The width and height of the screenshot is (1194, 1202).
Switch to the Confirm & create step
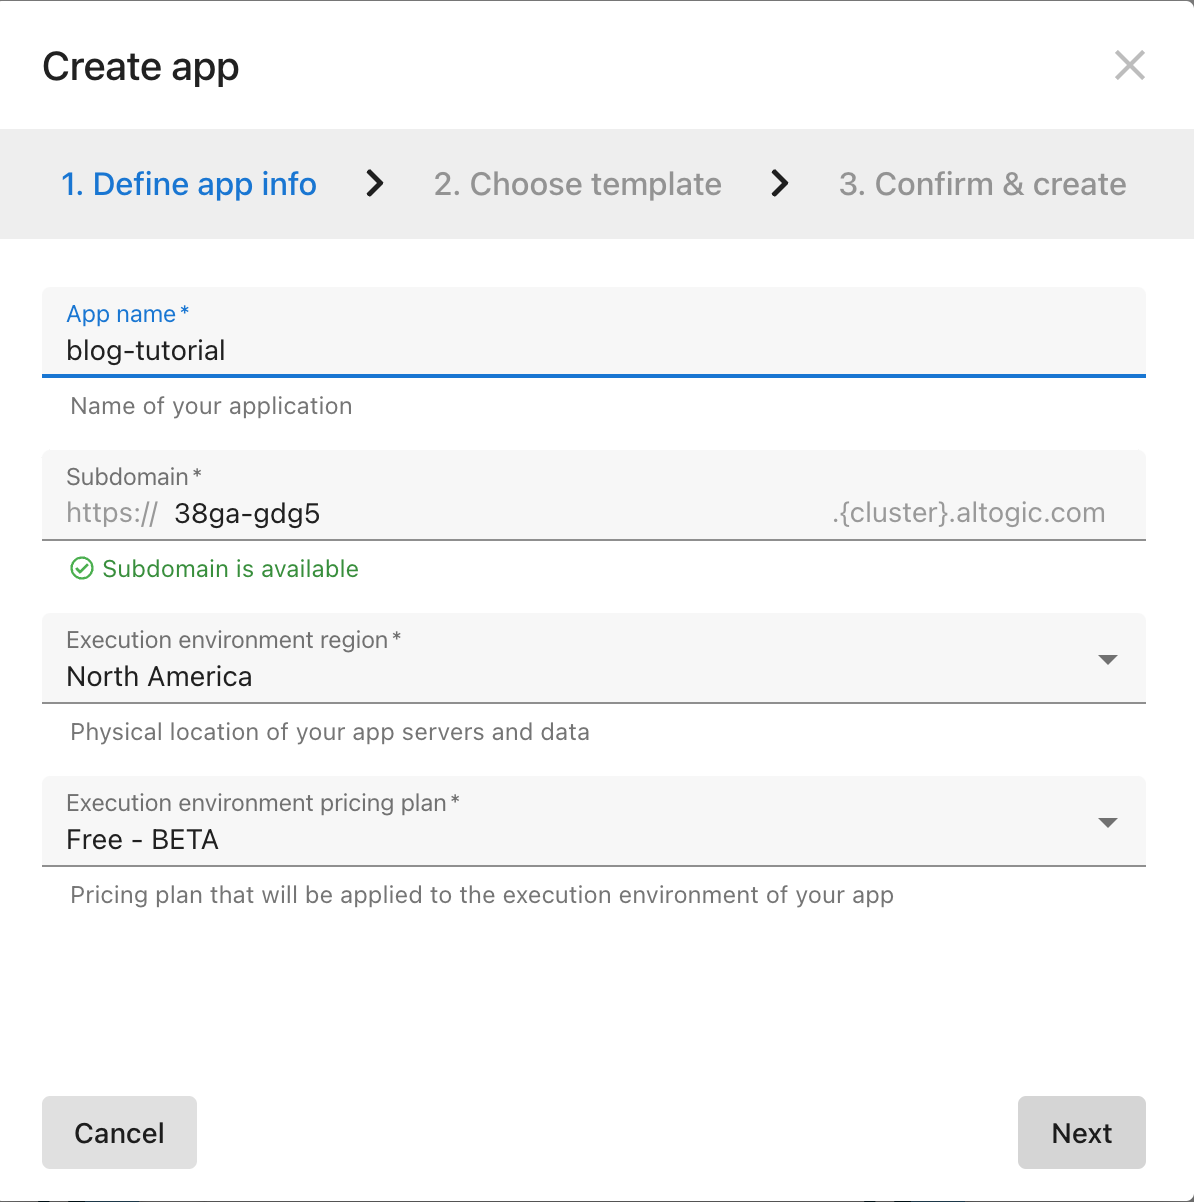[x=982, y=184]
